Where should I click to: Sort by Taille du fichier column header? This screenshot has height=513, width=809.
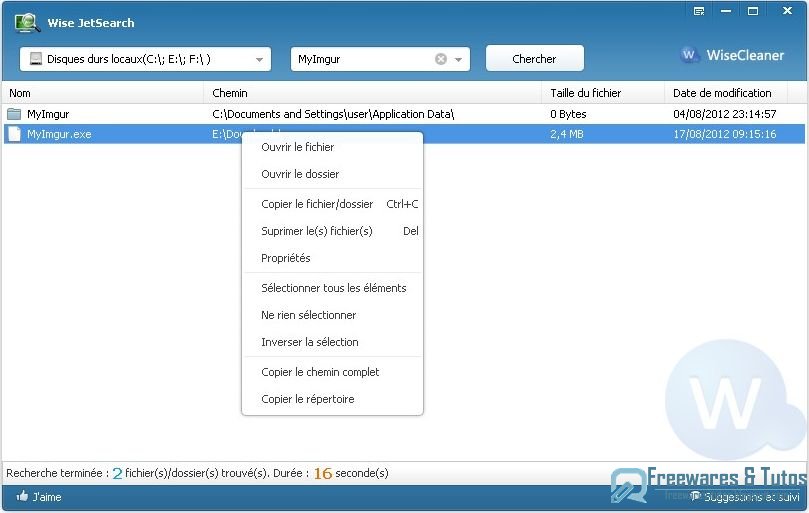pyautogui.click(x=603, y=93)
